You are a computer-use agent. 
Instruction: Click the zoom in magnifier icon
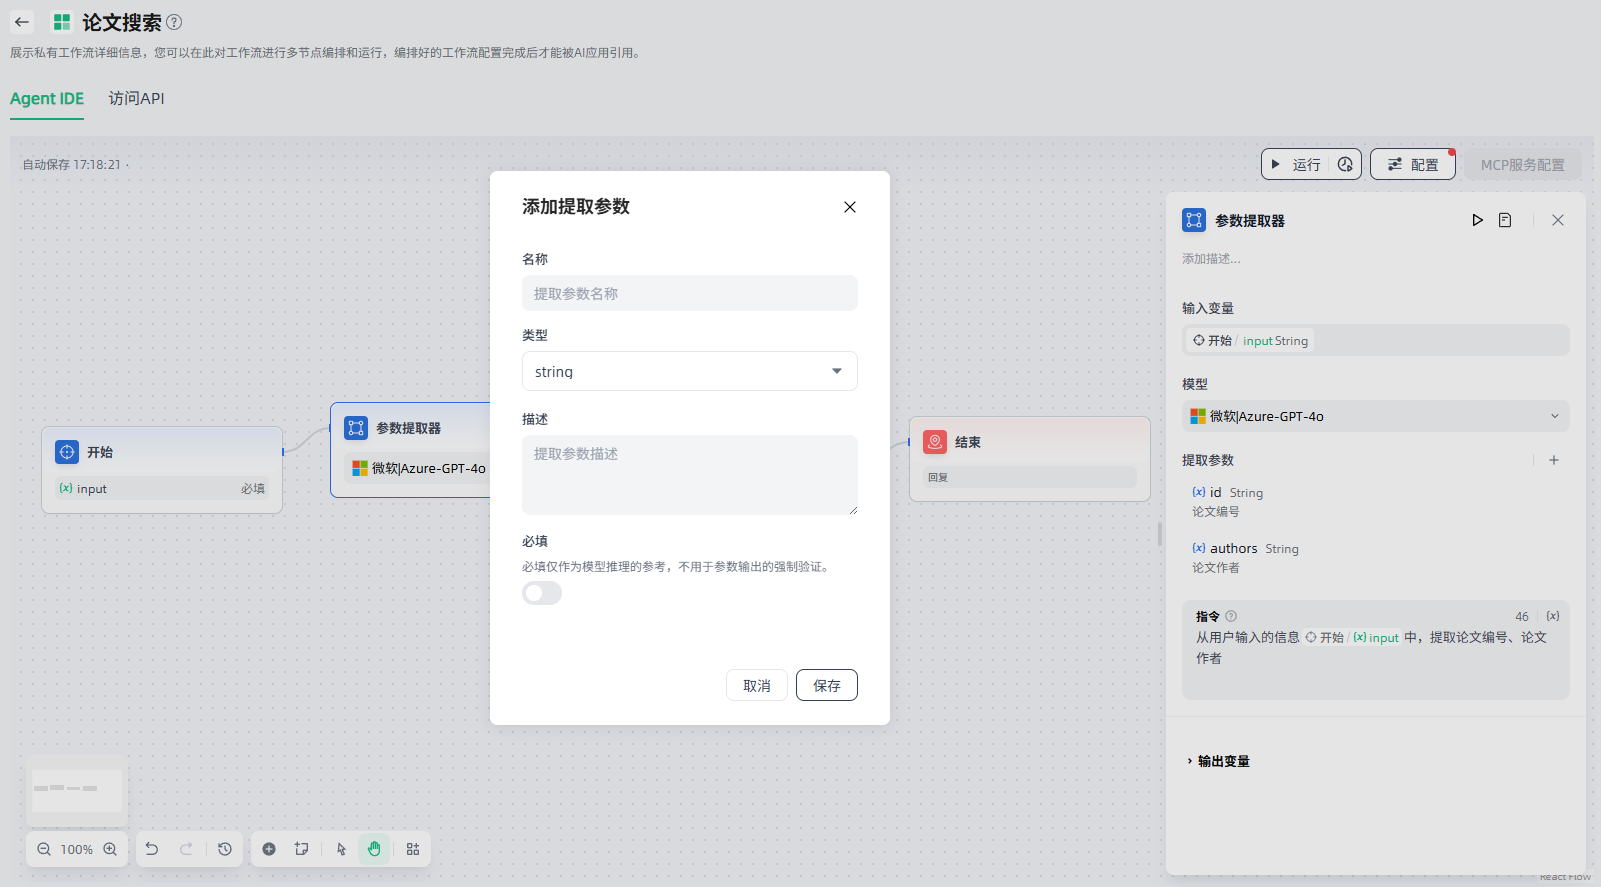click(x=110, y=849)
